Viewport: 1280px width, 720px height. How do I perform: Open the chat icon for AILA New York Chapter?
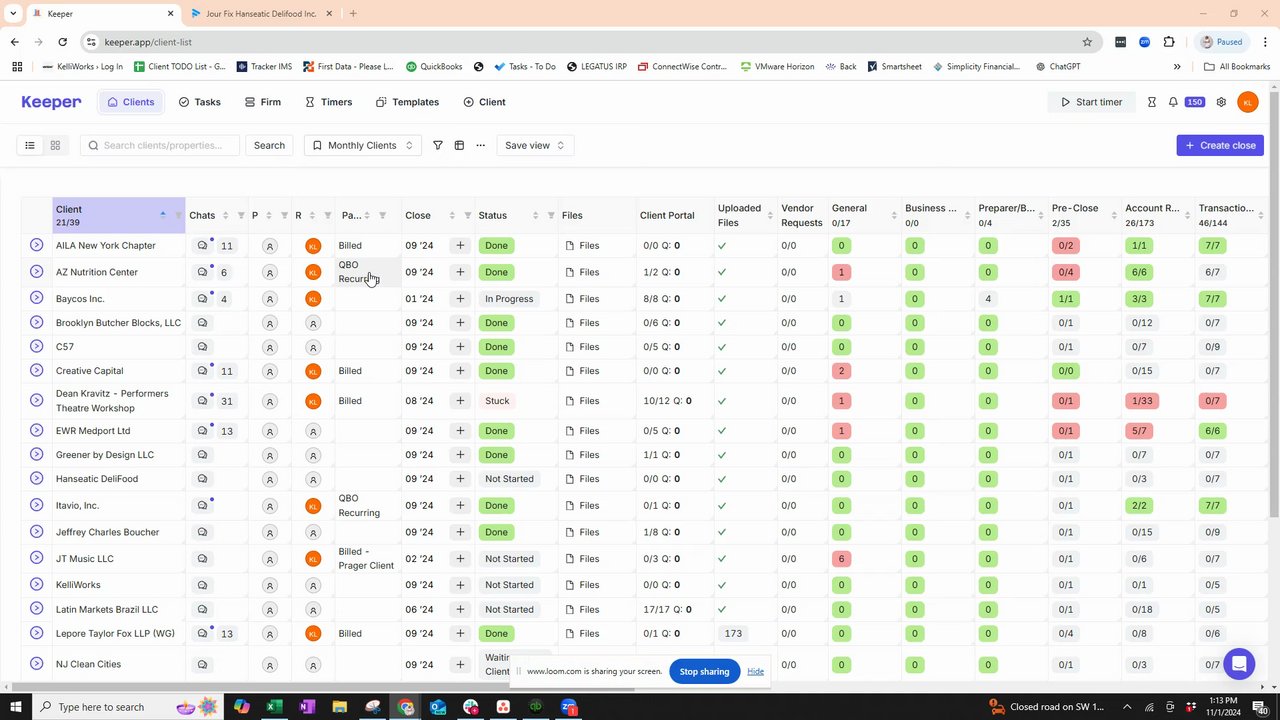coord(203,245)
